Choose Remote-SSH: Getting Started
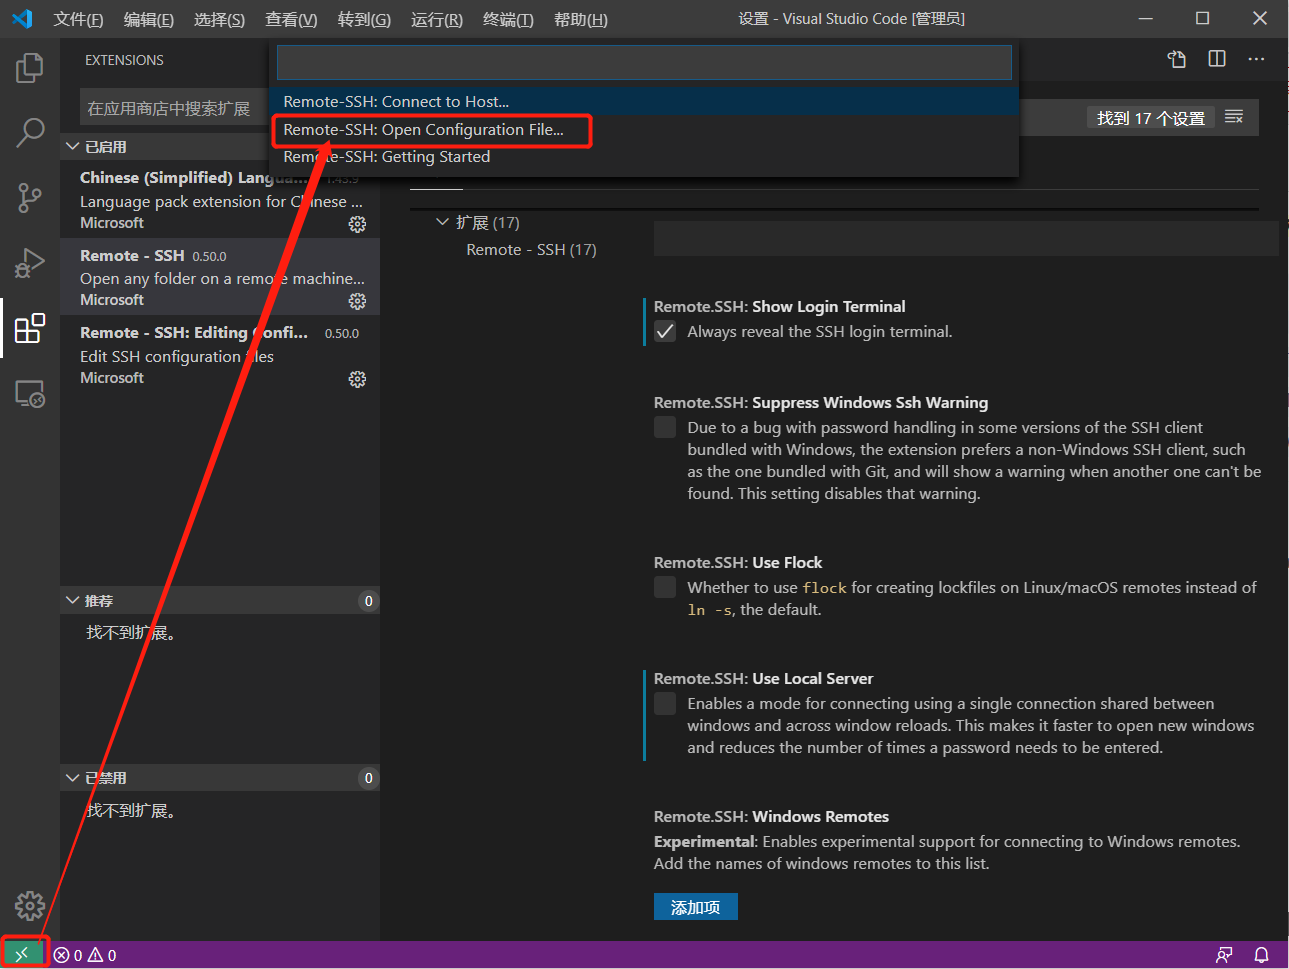1289x969 pixels. (x=644, y=157)
